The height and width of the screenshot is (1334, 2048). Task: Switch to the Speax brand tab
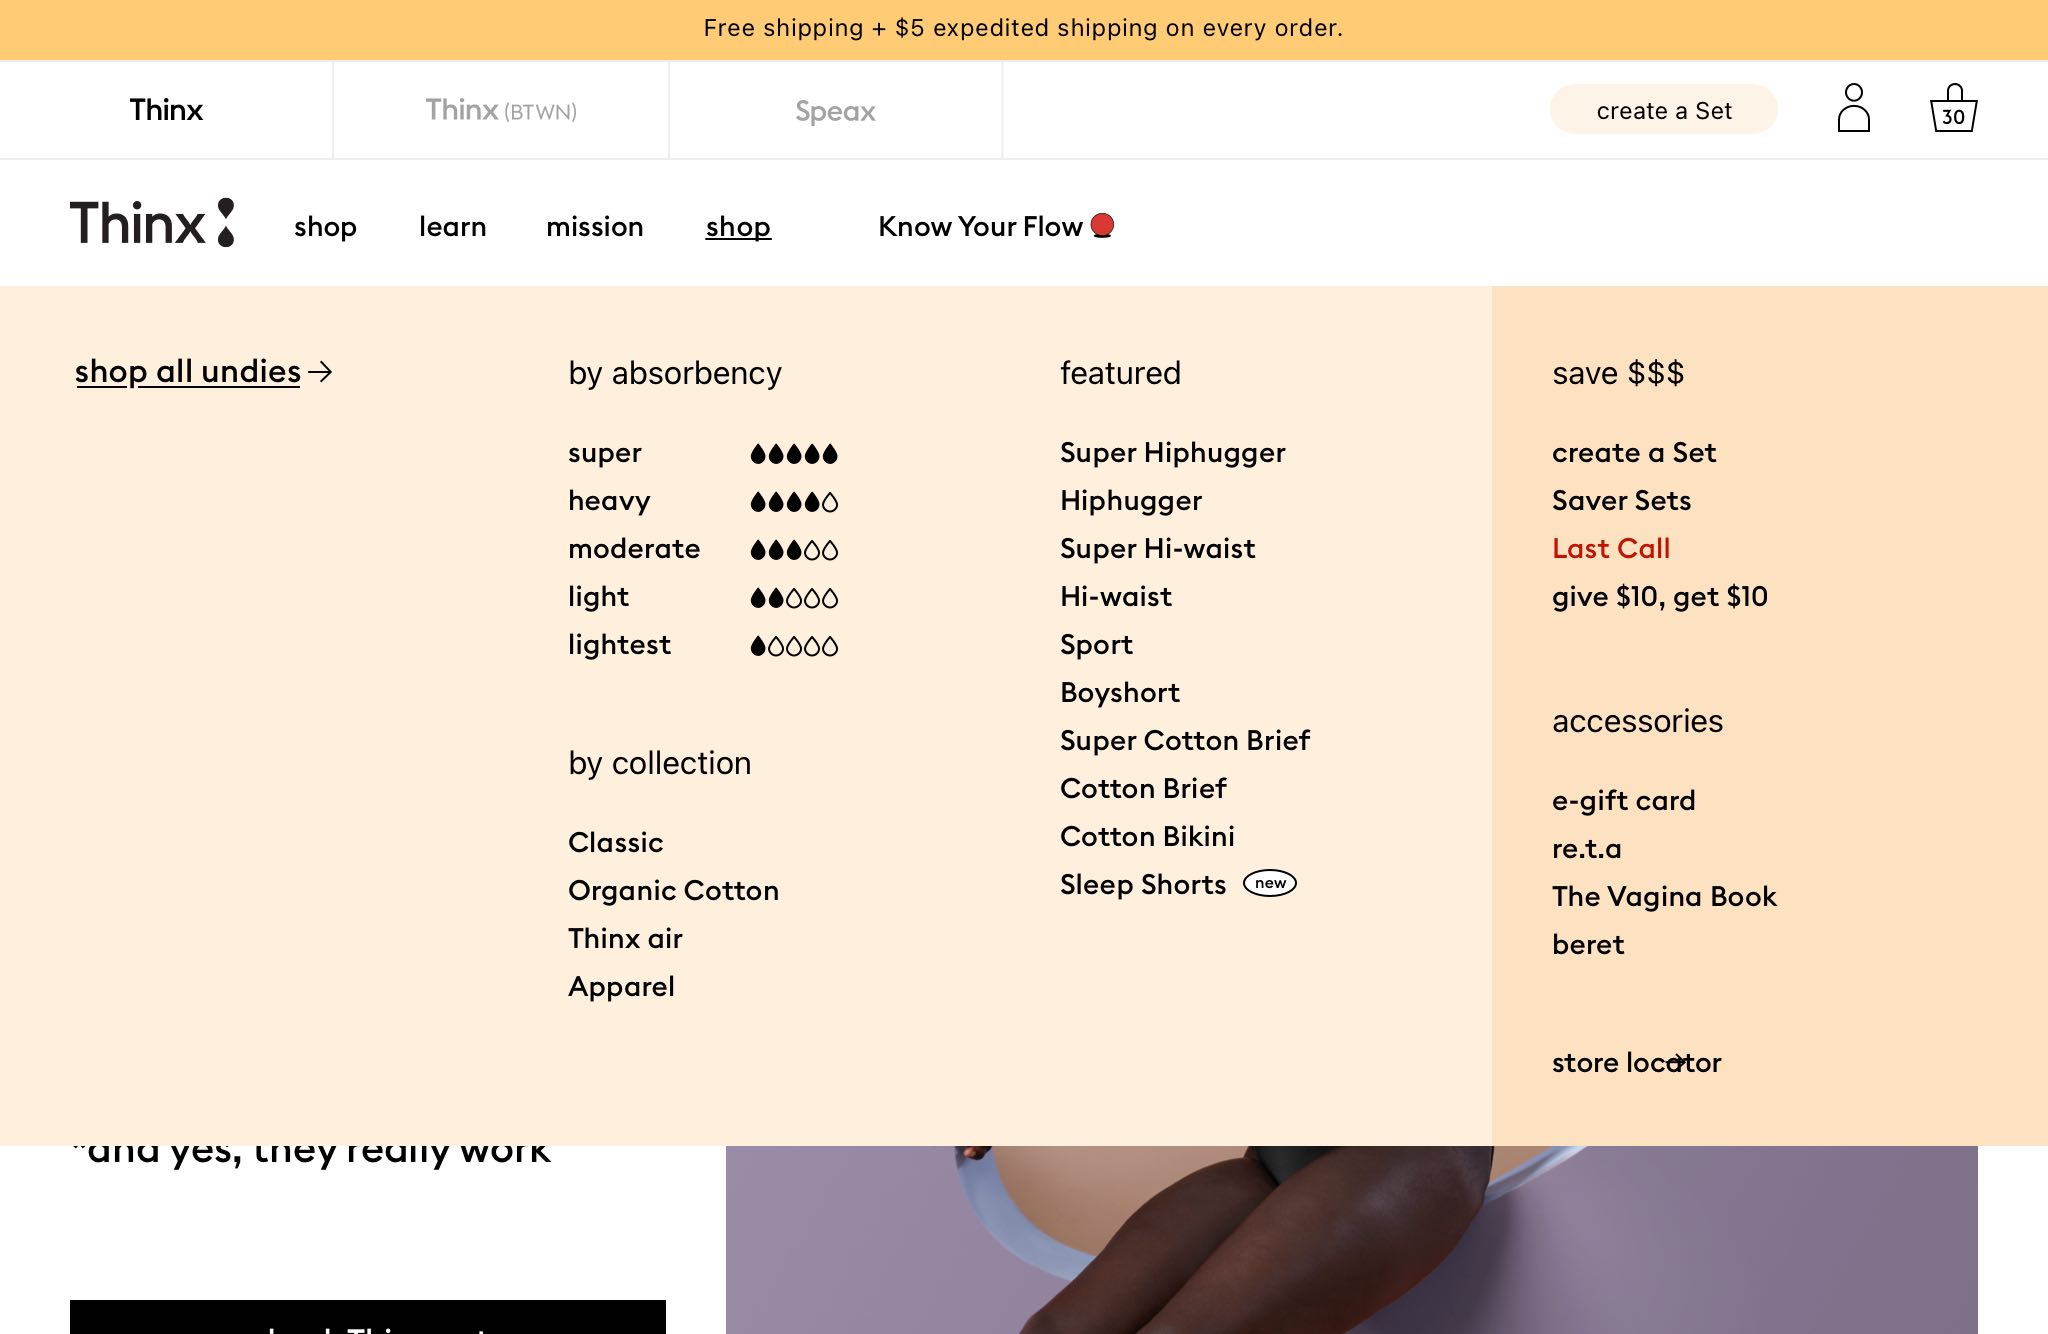coord(835,110)
